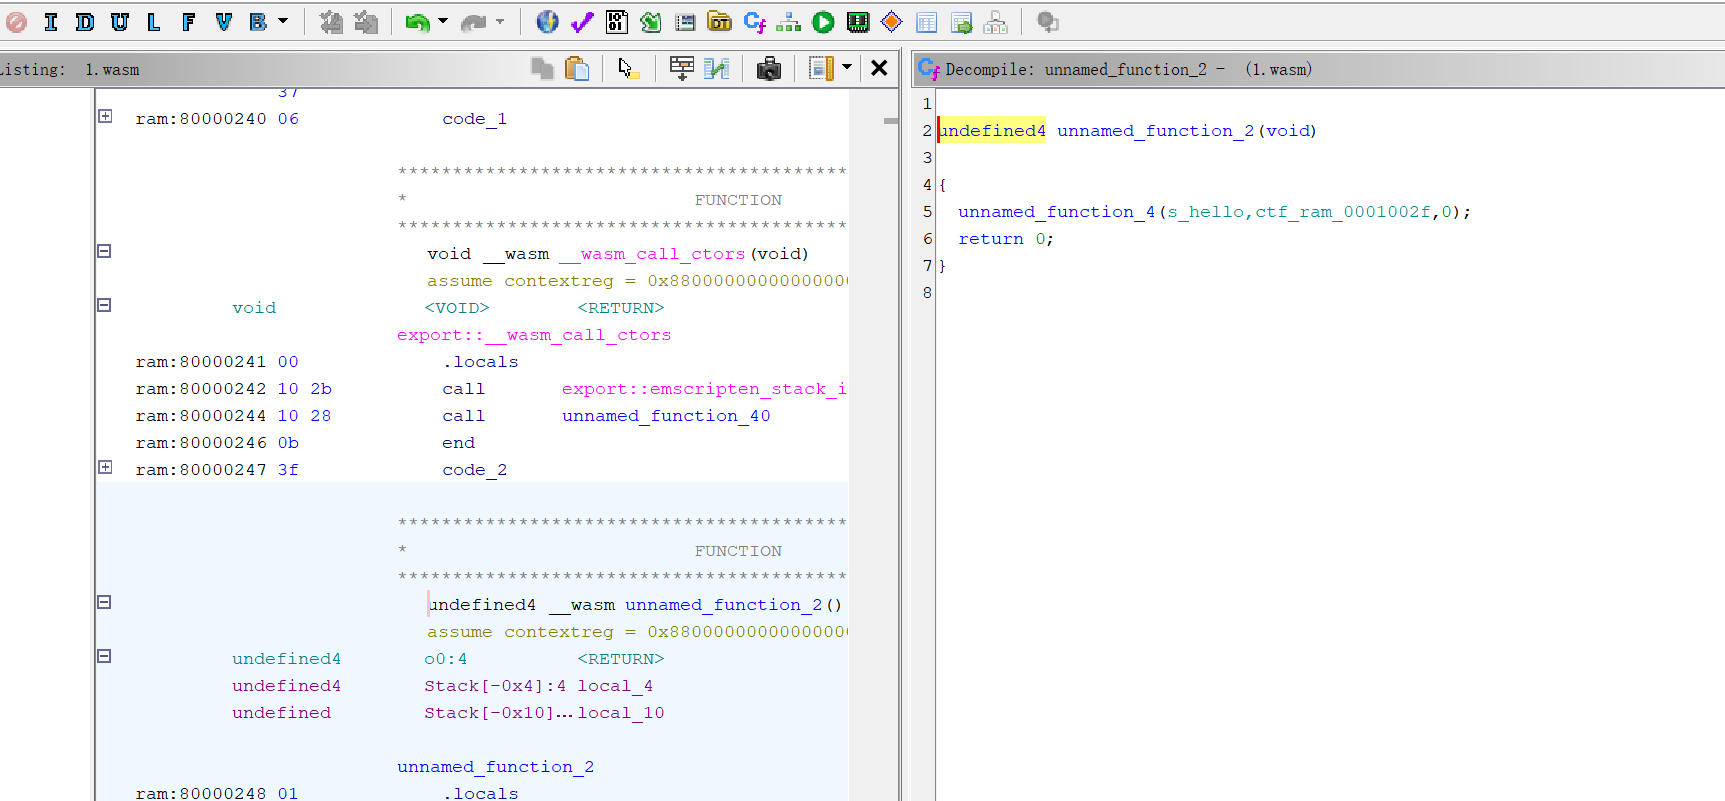Click the Disassemble 'I' toolbar icon
Viewport: 1725px width, 801px height.
[51, 22]
